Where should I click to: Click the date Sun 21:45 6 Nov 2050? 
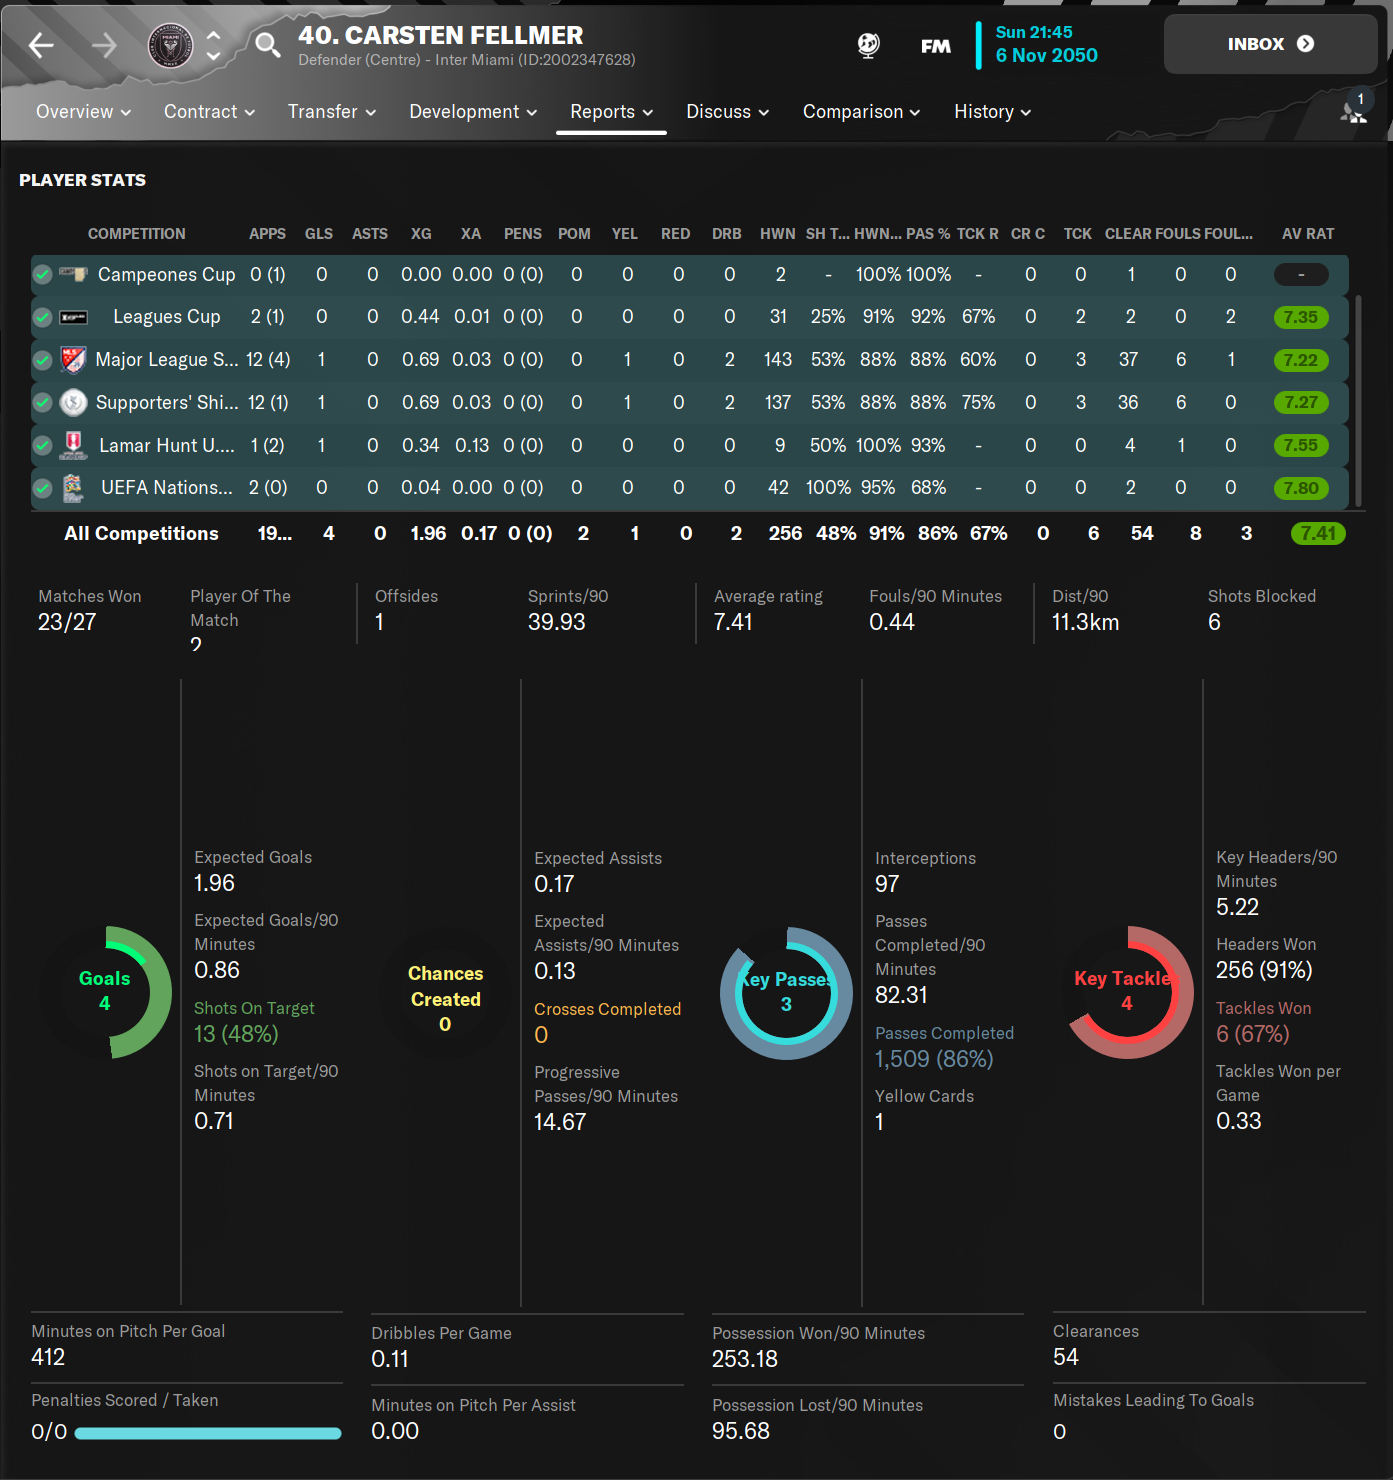click(1046, 45)
